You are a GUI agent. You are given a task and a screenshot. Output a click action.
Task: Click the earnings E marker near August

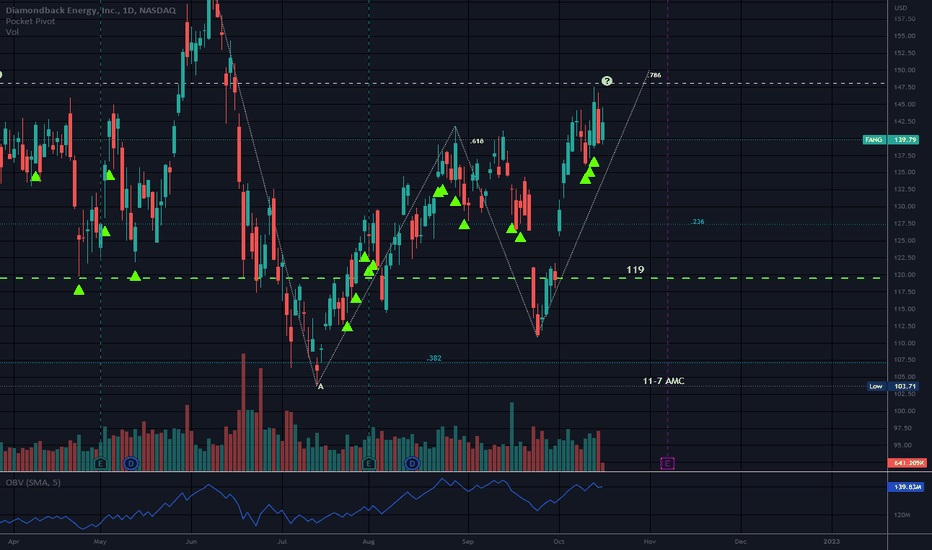(369, 463)
